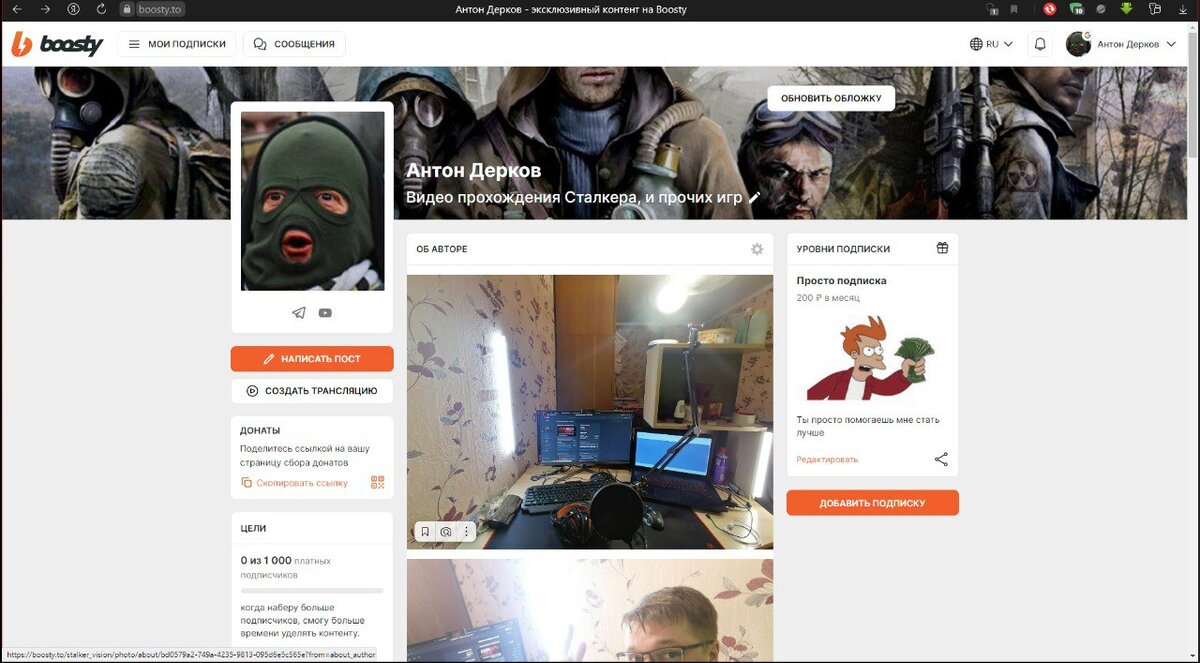Click the Просто подписка title
This screenshot has height=663, width=1200.
[841, 281]
